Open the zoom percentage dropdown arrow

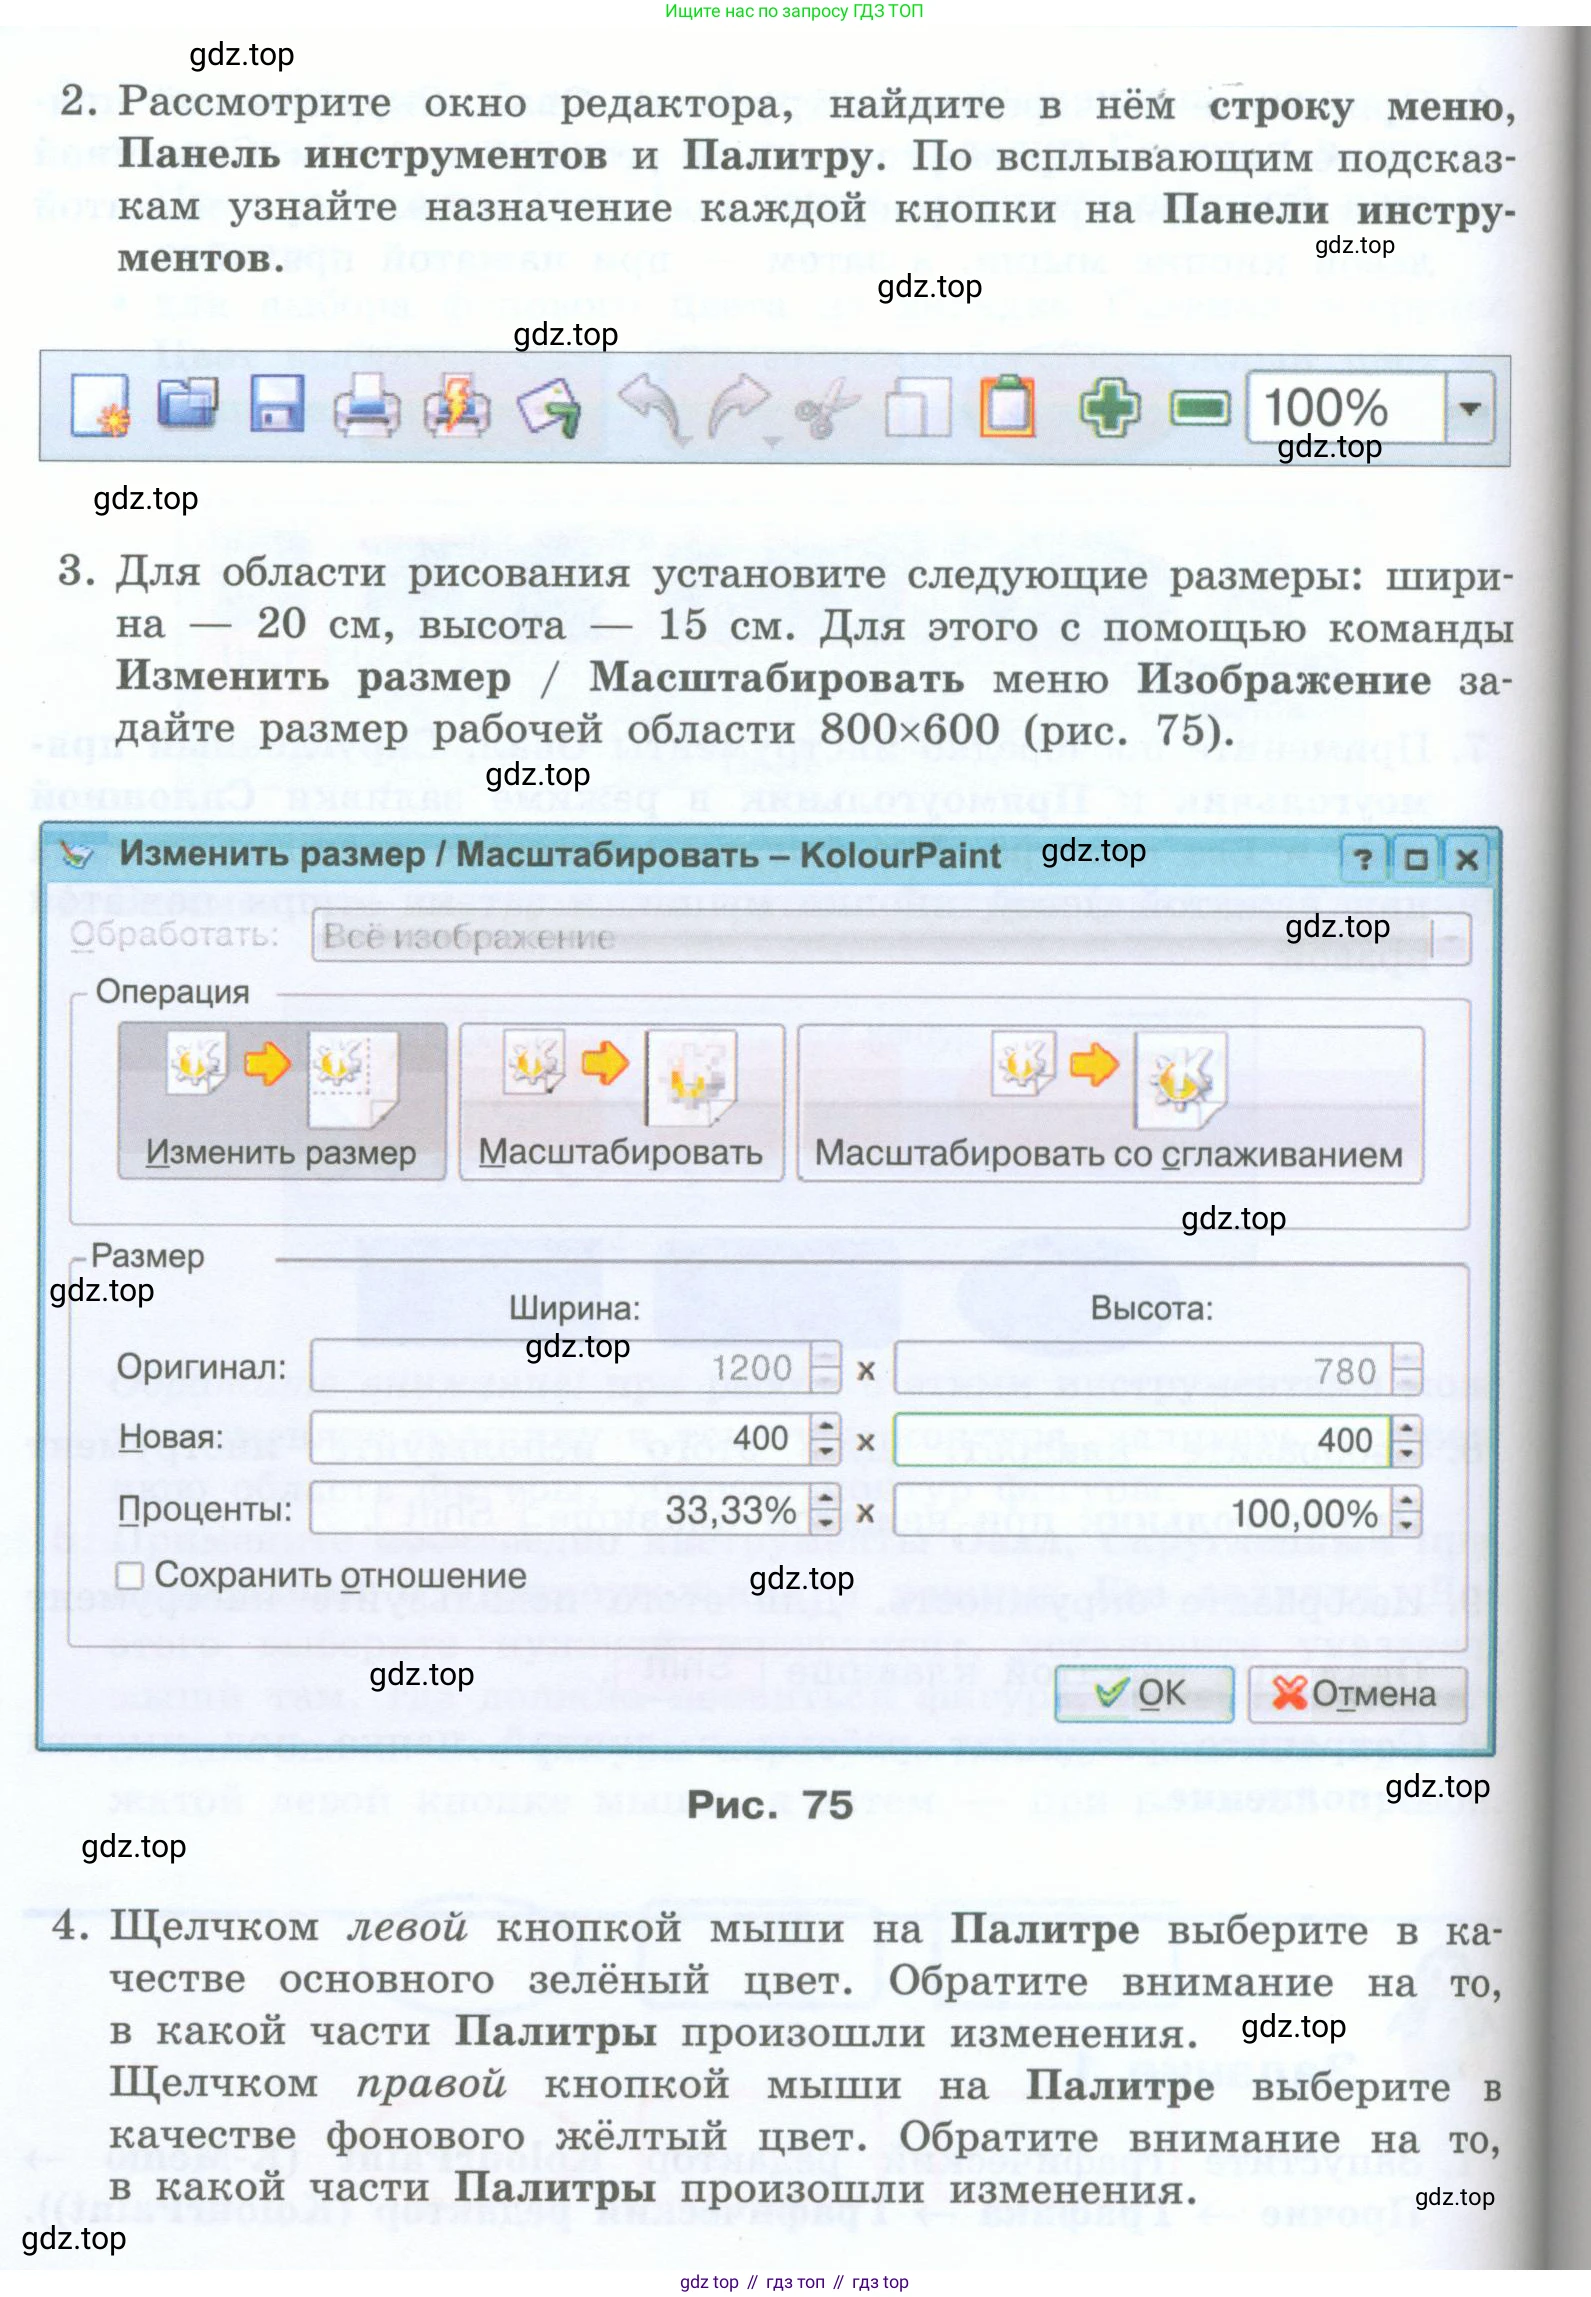pyautogui.click(x=1470, y=408)
